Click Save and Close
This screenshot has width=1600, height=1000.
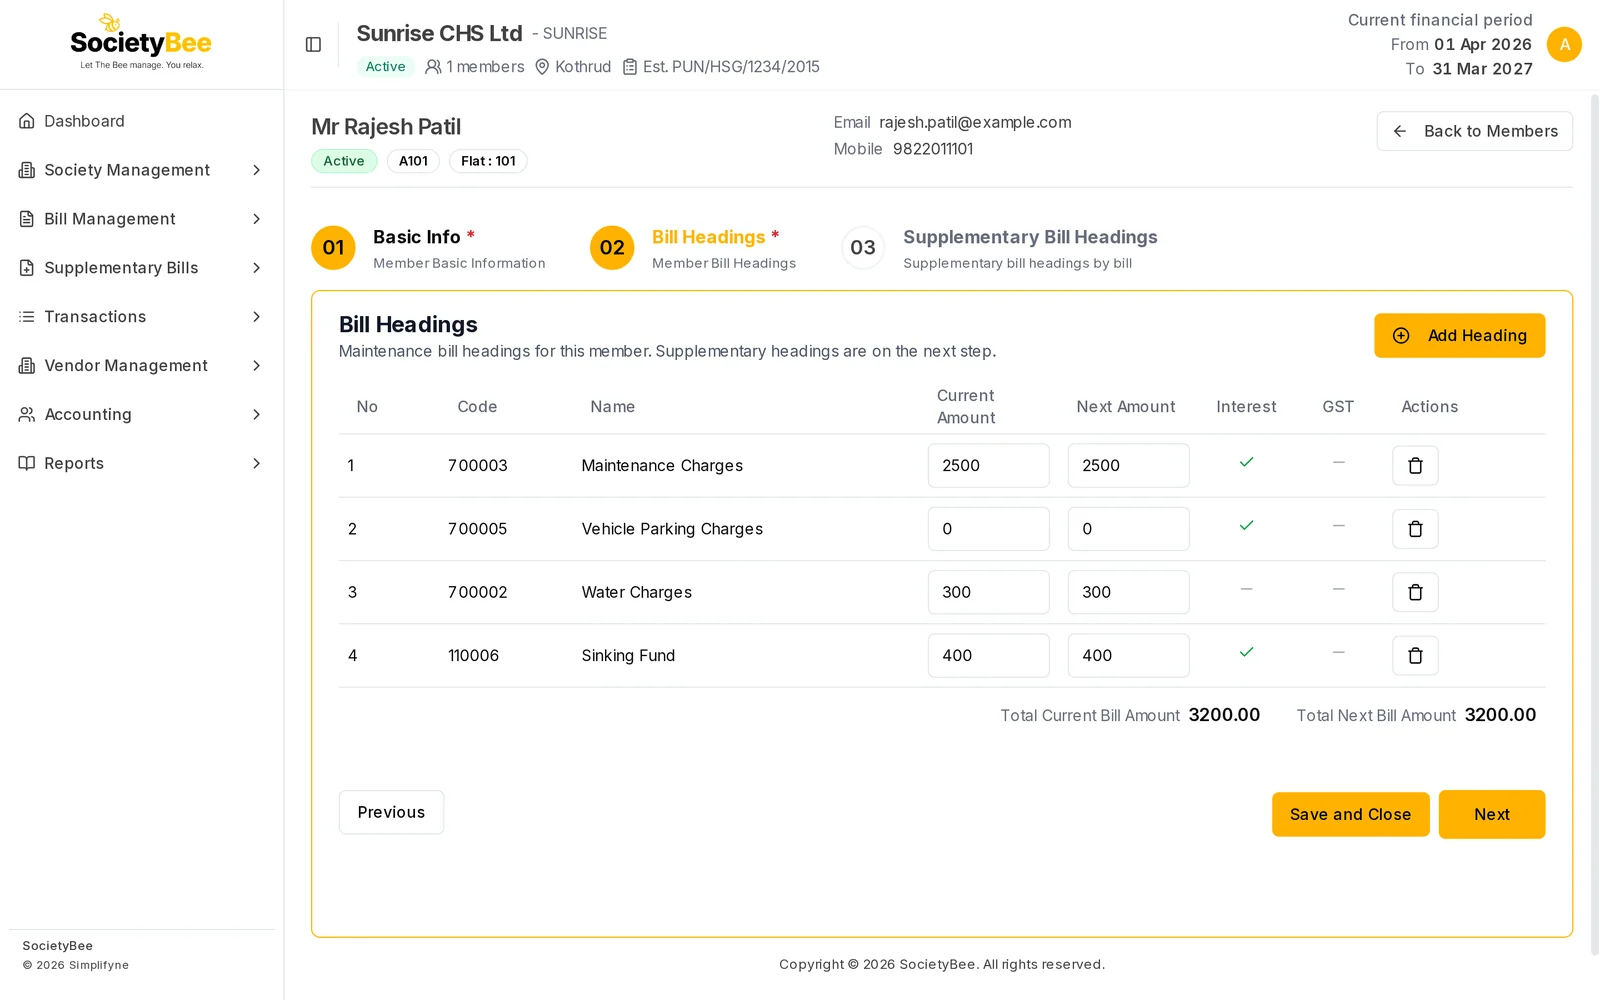click(1350, 814)
